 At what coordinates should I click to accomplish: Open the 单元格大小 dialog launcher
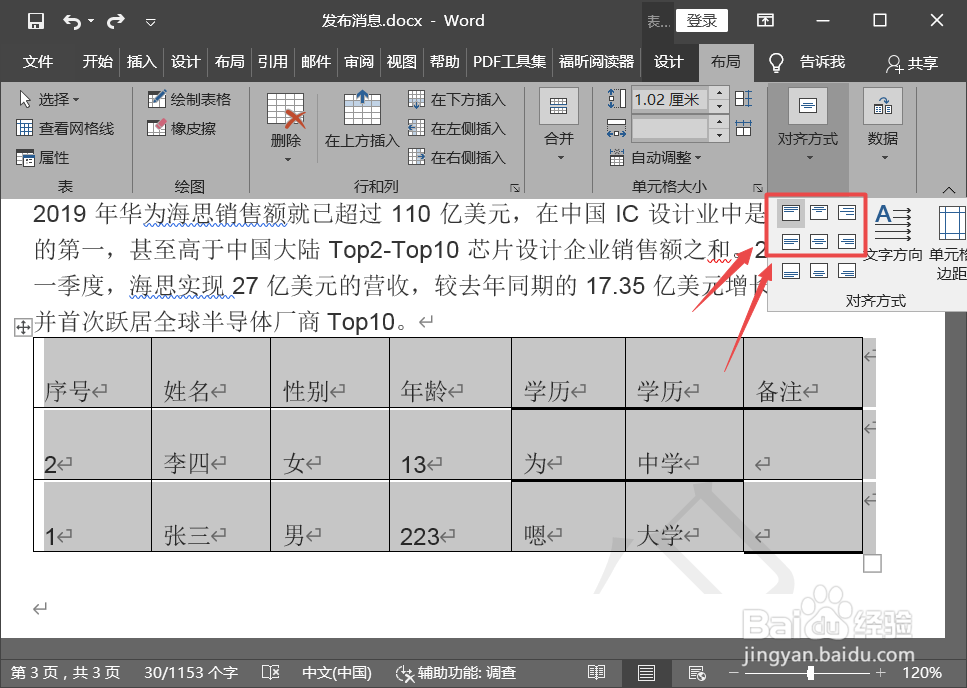click(758, 188)
